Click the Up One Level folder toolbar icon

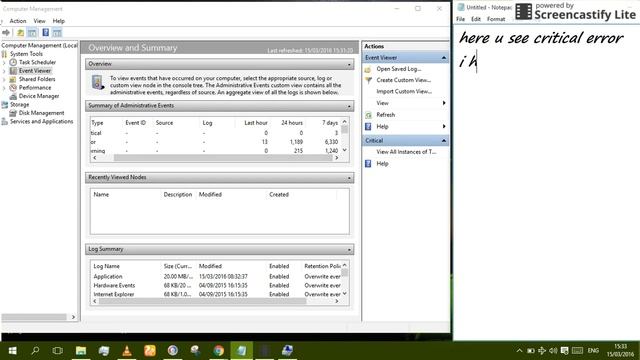point(20,33)
